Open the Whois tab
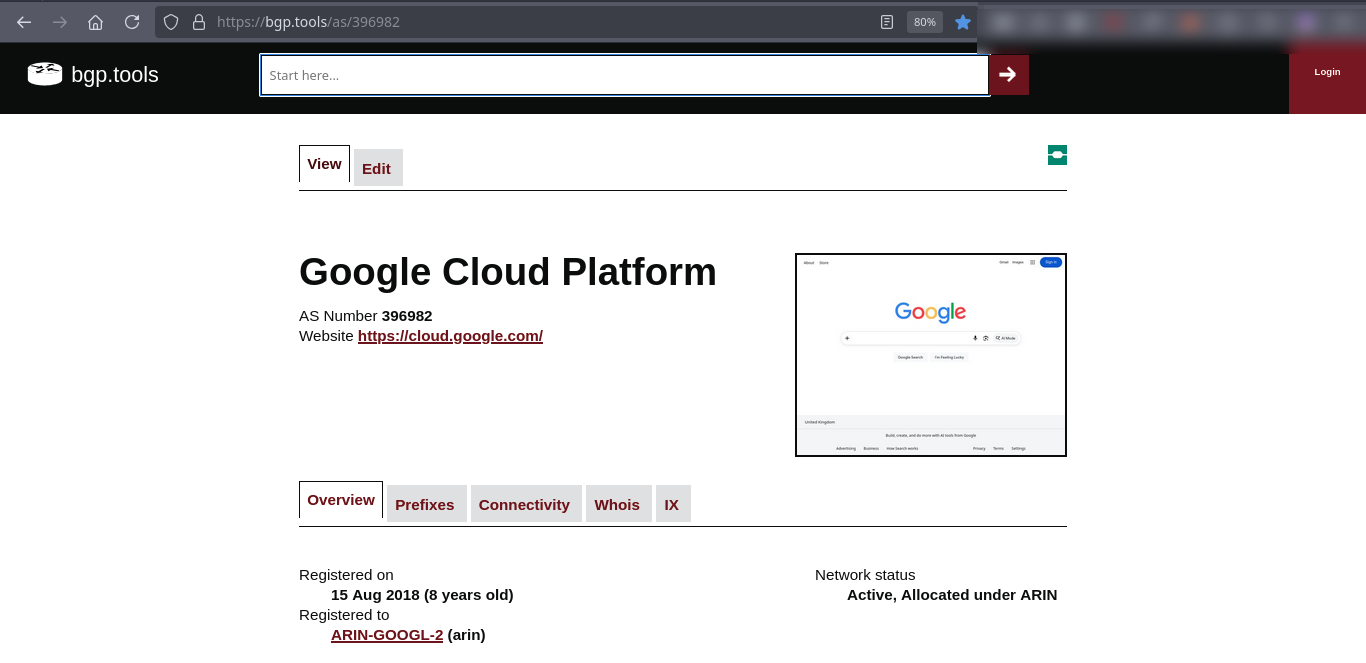Viewport: 1366px width, 663px height. tap(617, 504)
